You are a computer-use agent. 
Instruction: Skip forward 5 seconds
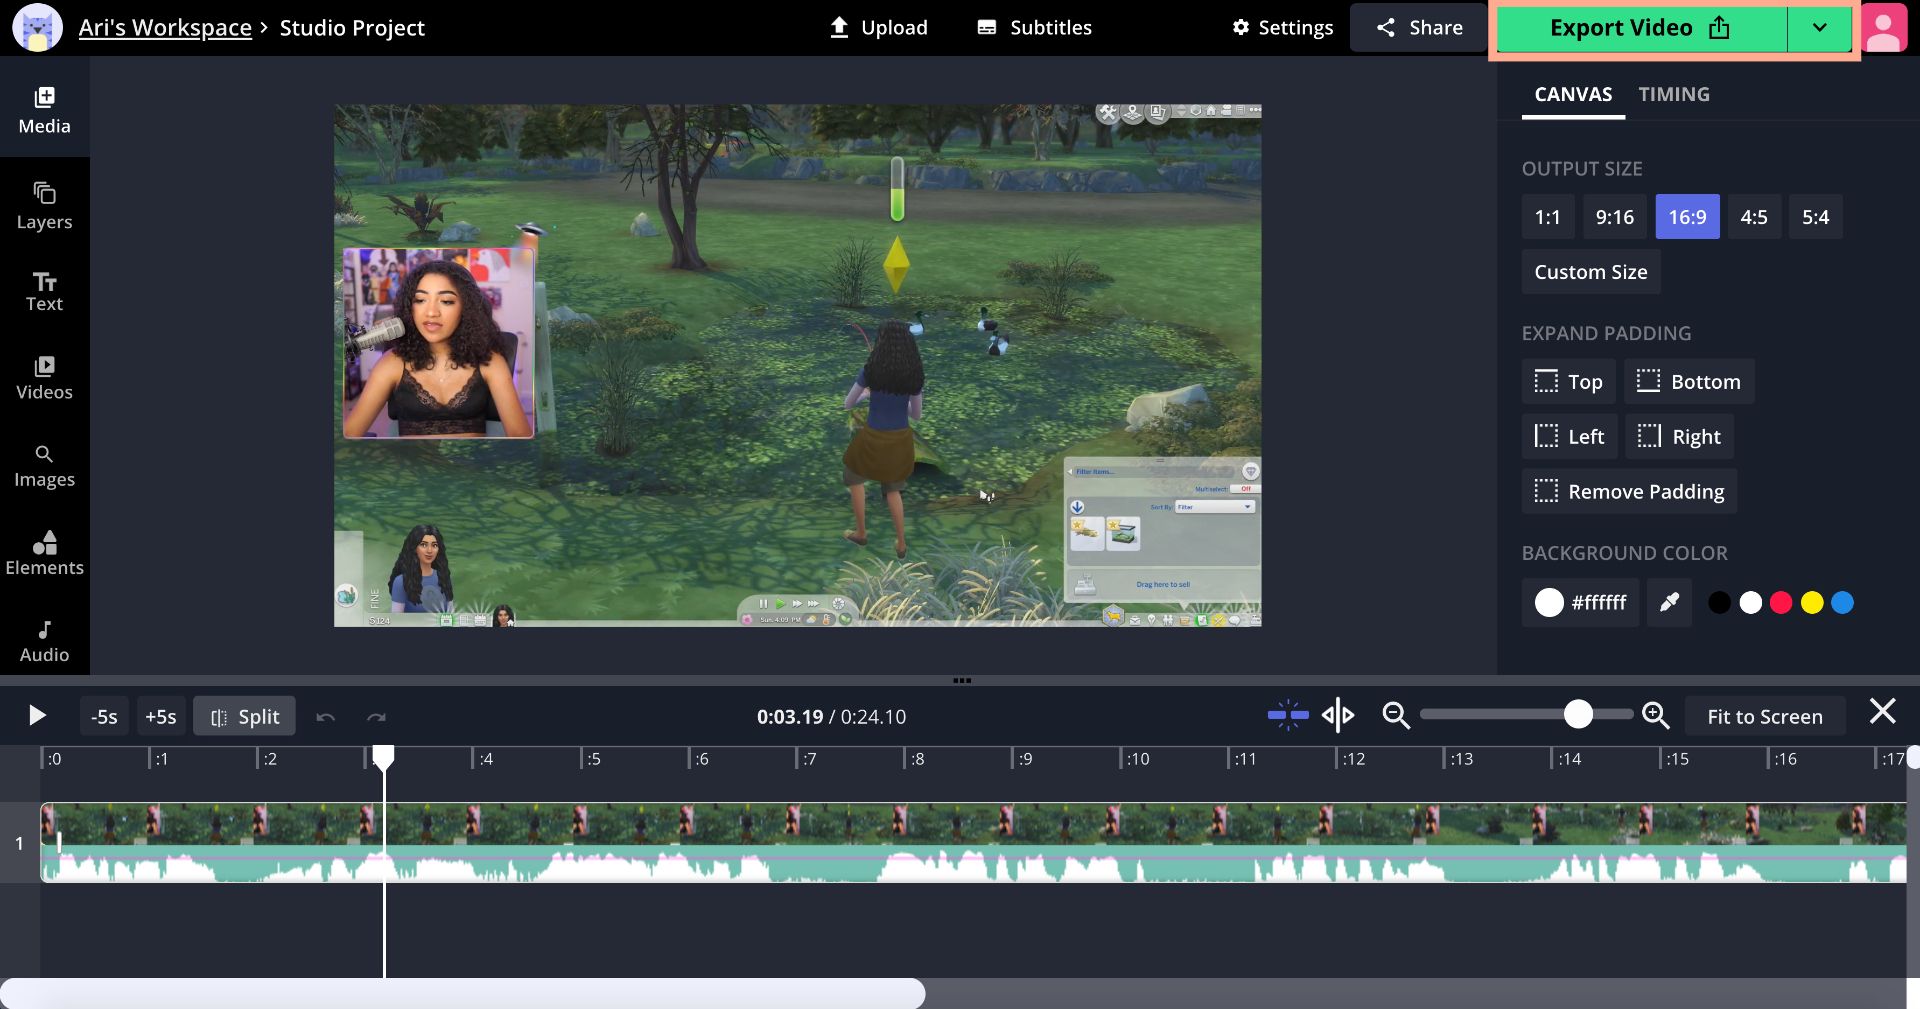(160, 716)
